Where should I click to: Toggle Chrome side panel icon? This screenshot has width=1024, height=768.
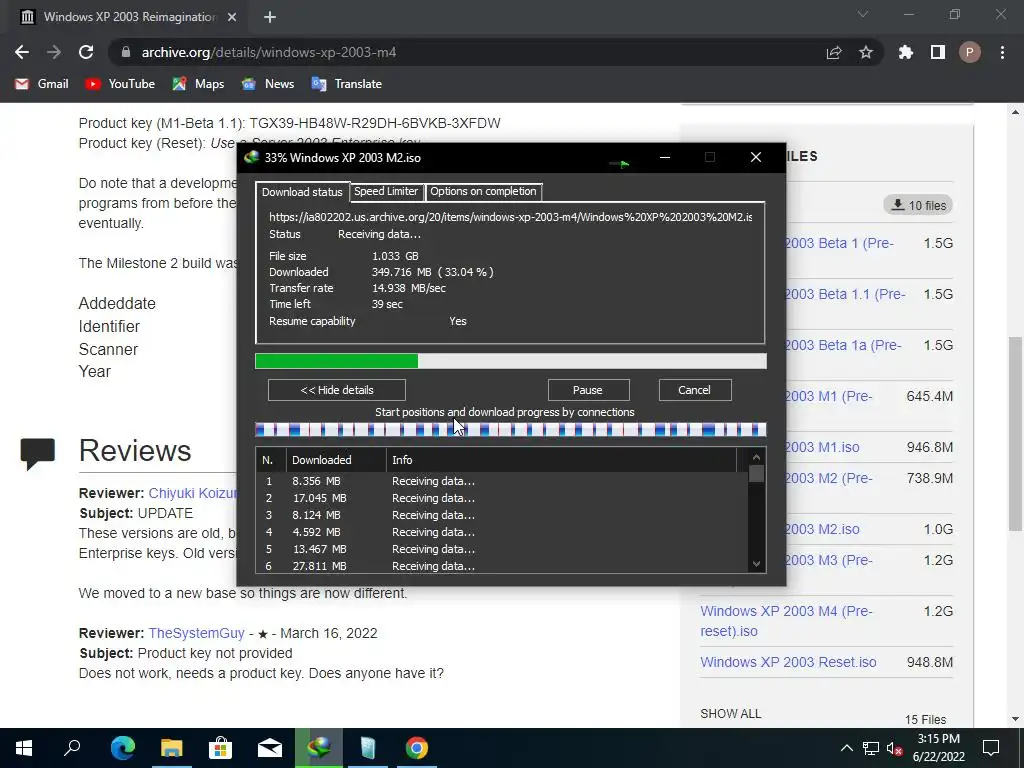[x=938, y=52]
